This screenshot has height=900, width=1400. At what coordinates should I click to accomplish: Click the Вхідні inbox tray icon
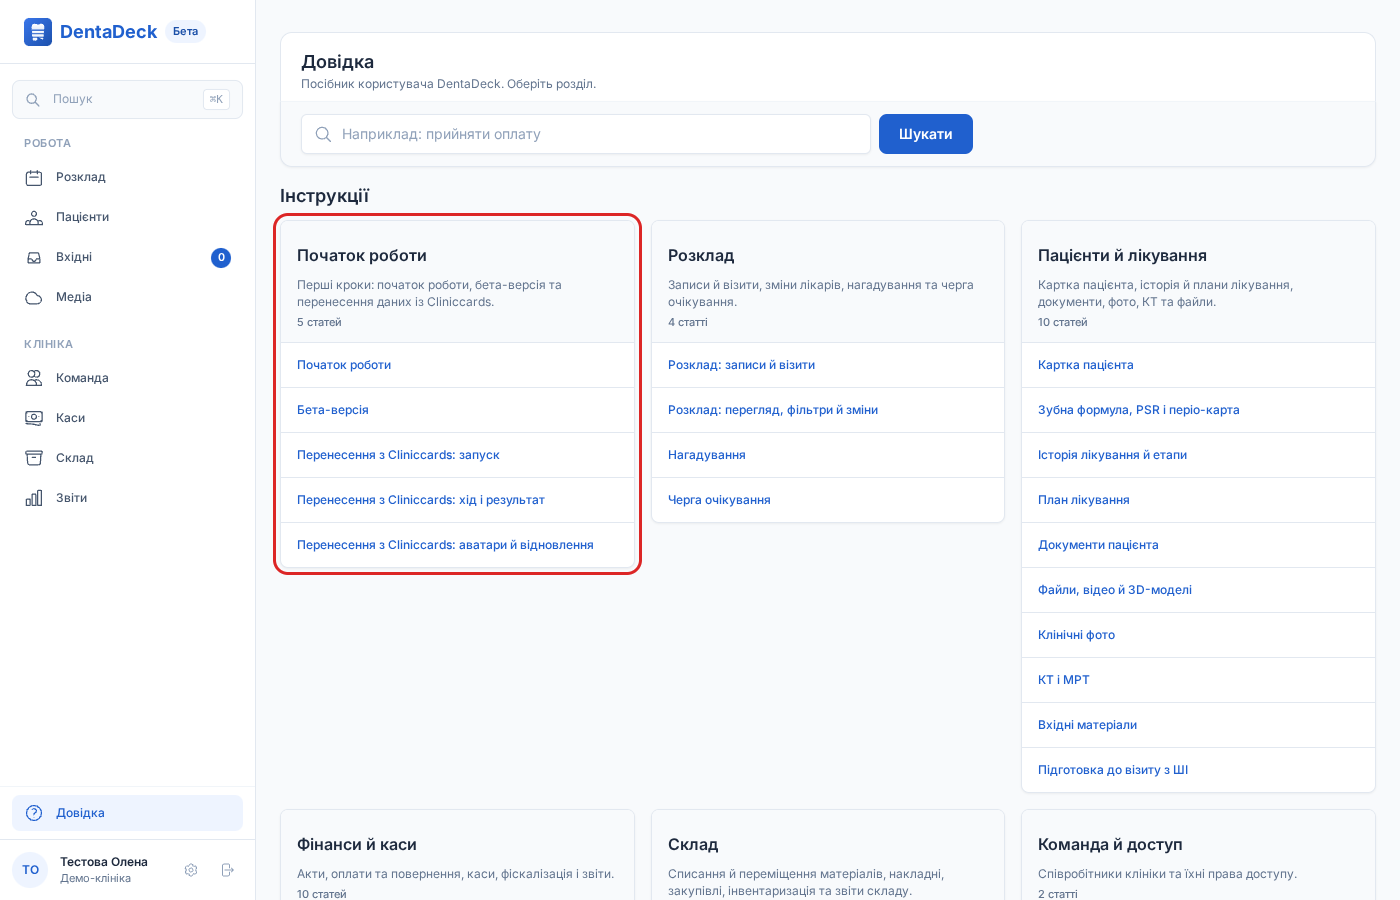point(34,258)
